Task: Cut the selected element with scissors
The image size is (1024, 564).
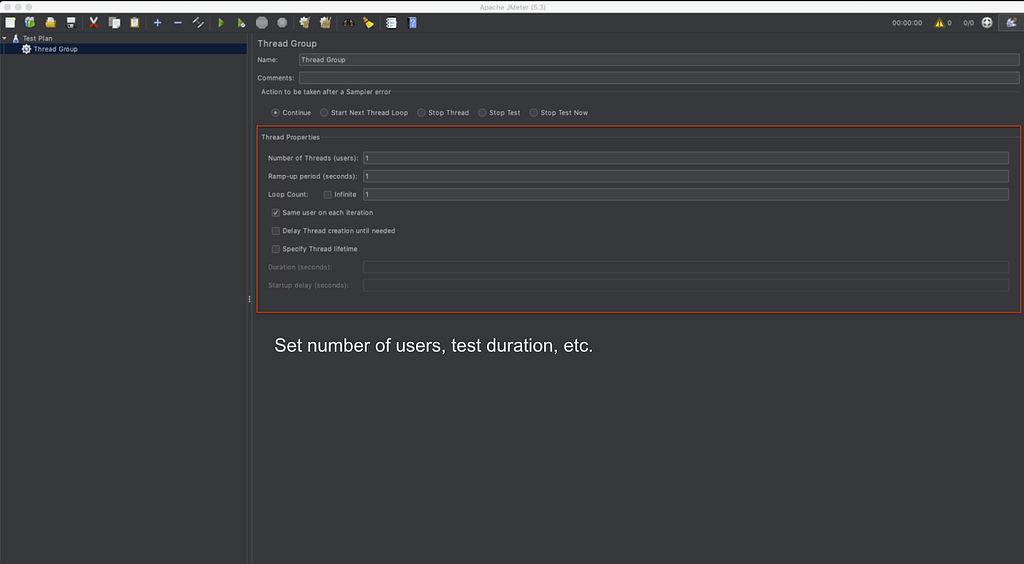Action: [93, 23]
